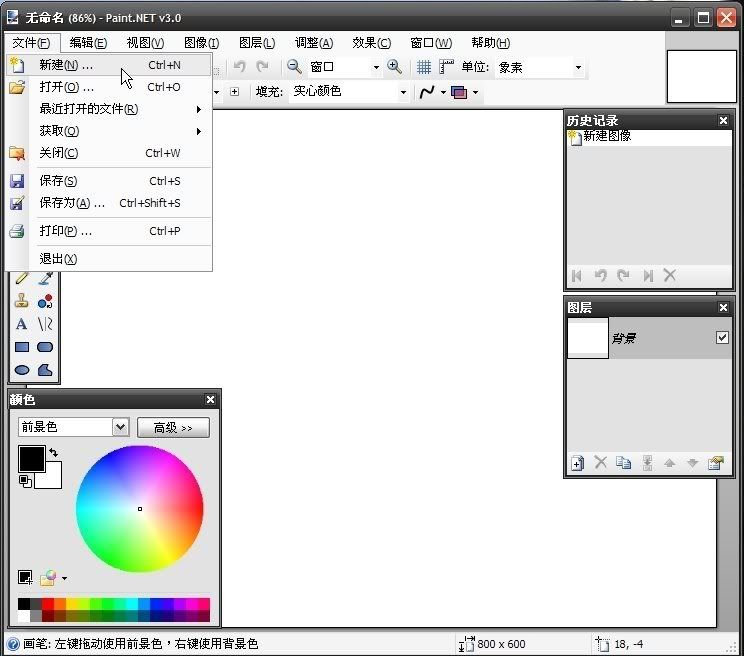Click the Redo arrow in the toolbar
Viewport: 744px width, 656px height.
click(262, 67)
